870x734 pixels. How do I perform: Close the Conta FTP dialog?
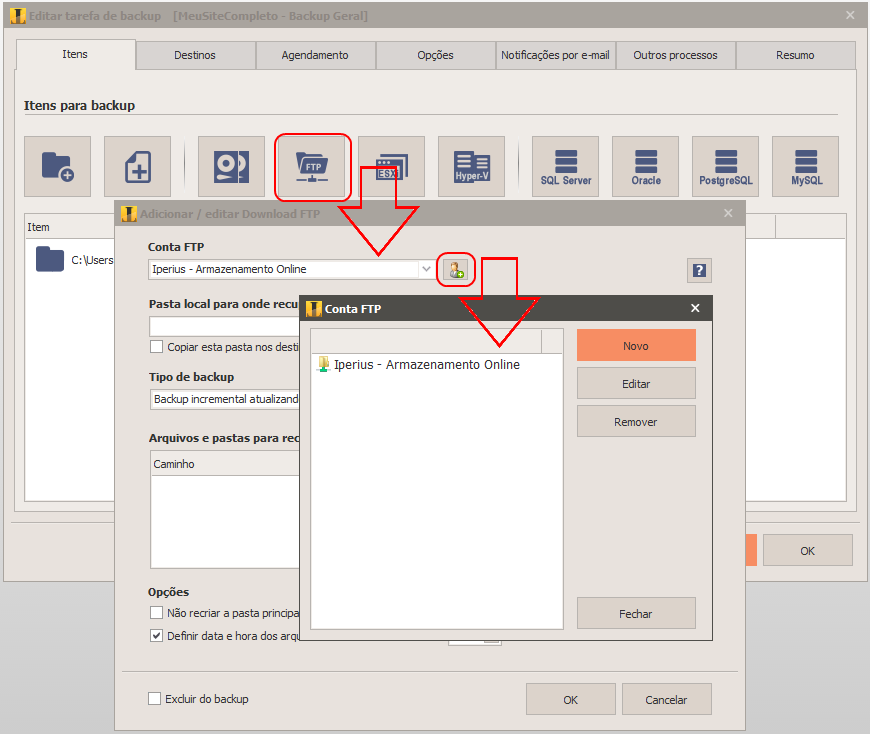[695, 308]
